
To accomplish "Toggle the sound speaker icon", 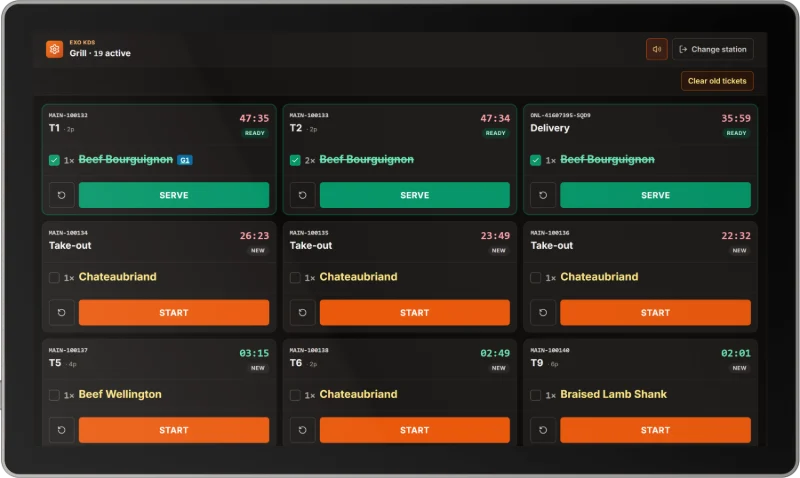I will pos(657,49).
